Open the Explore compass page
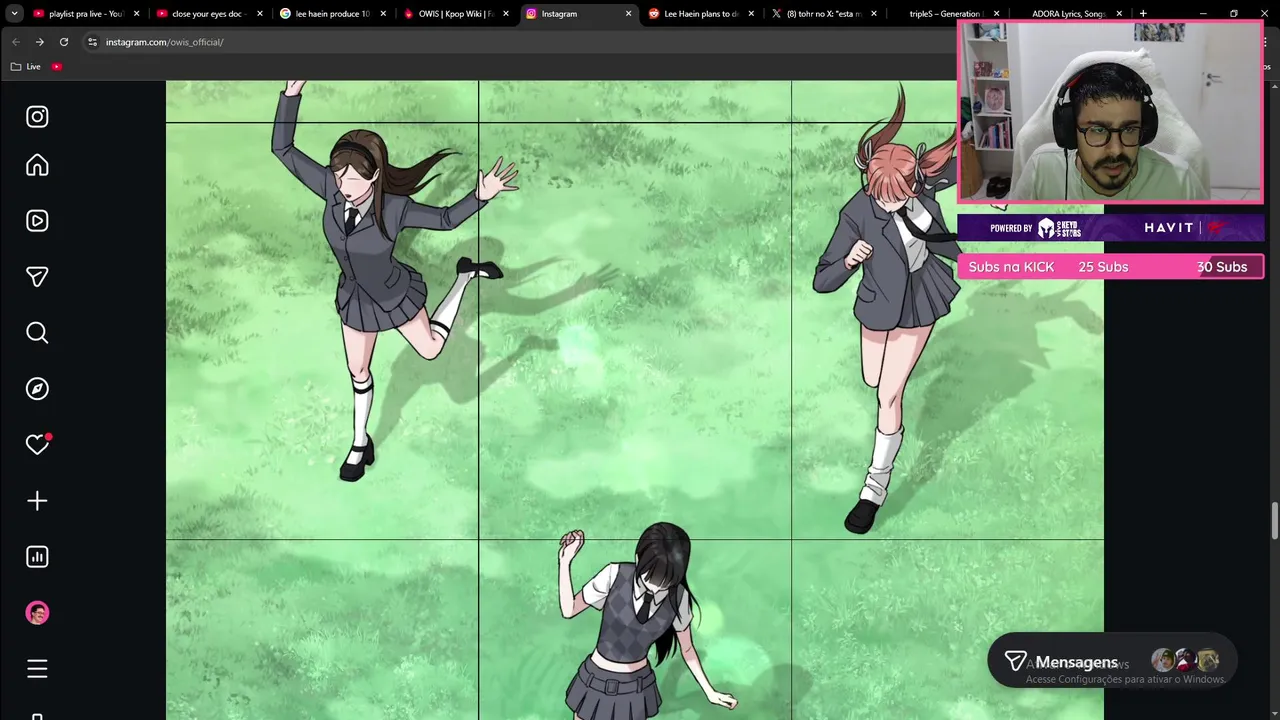 coord(37,389)
